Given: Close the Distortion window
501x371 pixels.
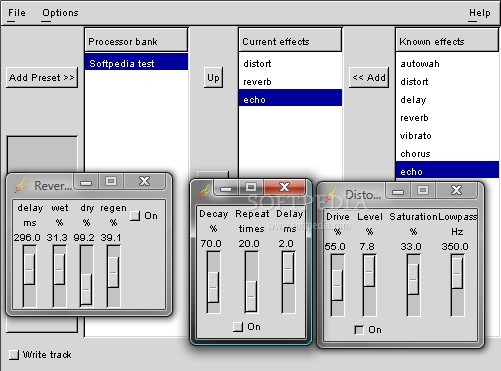Looking at the screenshot, I should (x=456, y=191).
